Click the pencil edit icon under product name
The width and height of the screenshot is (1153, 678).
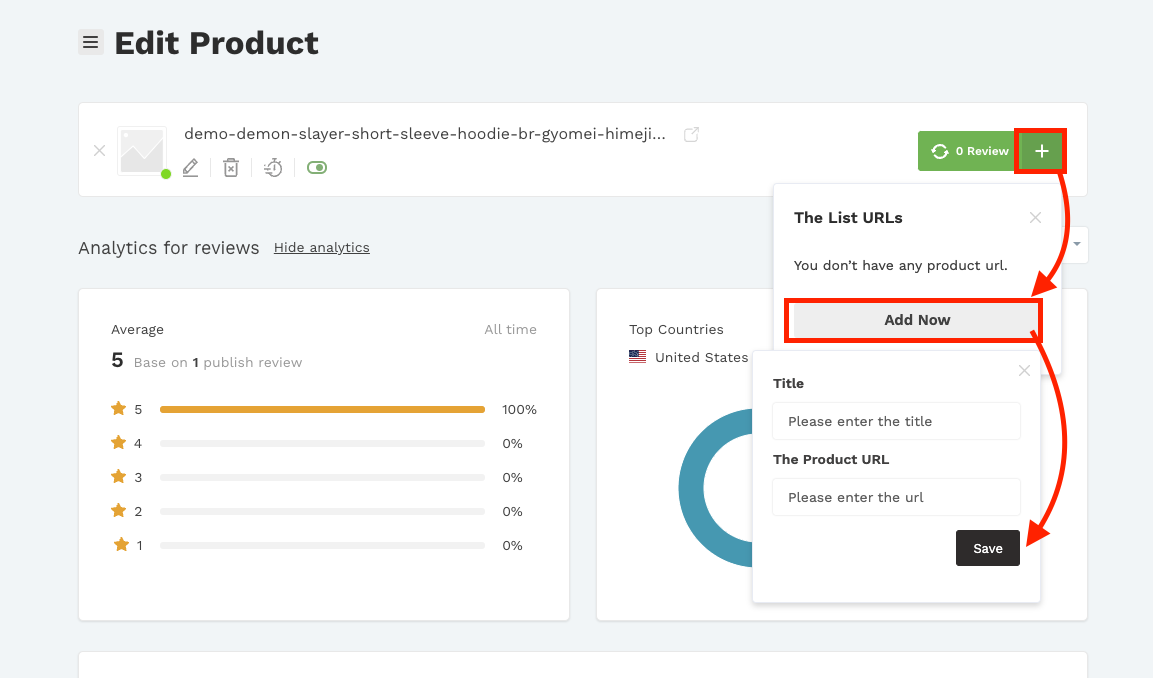tap(190, 168)
